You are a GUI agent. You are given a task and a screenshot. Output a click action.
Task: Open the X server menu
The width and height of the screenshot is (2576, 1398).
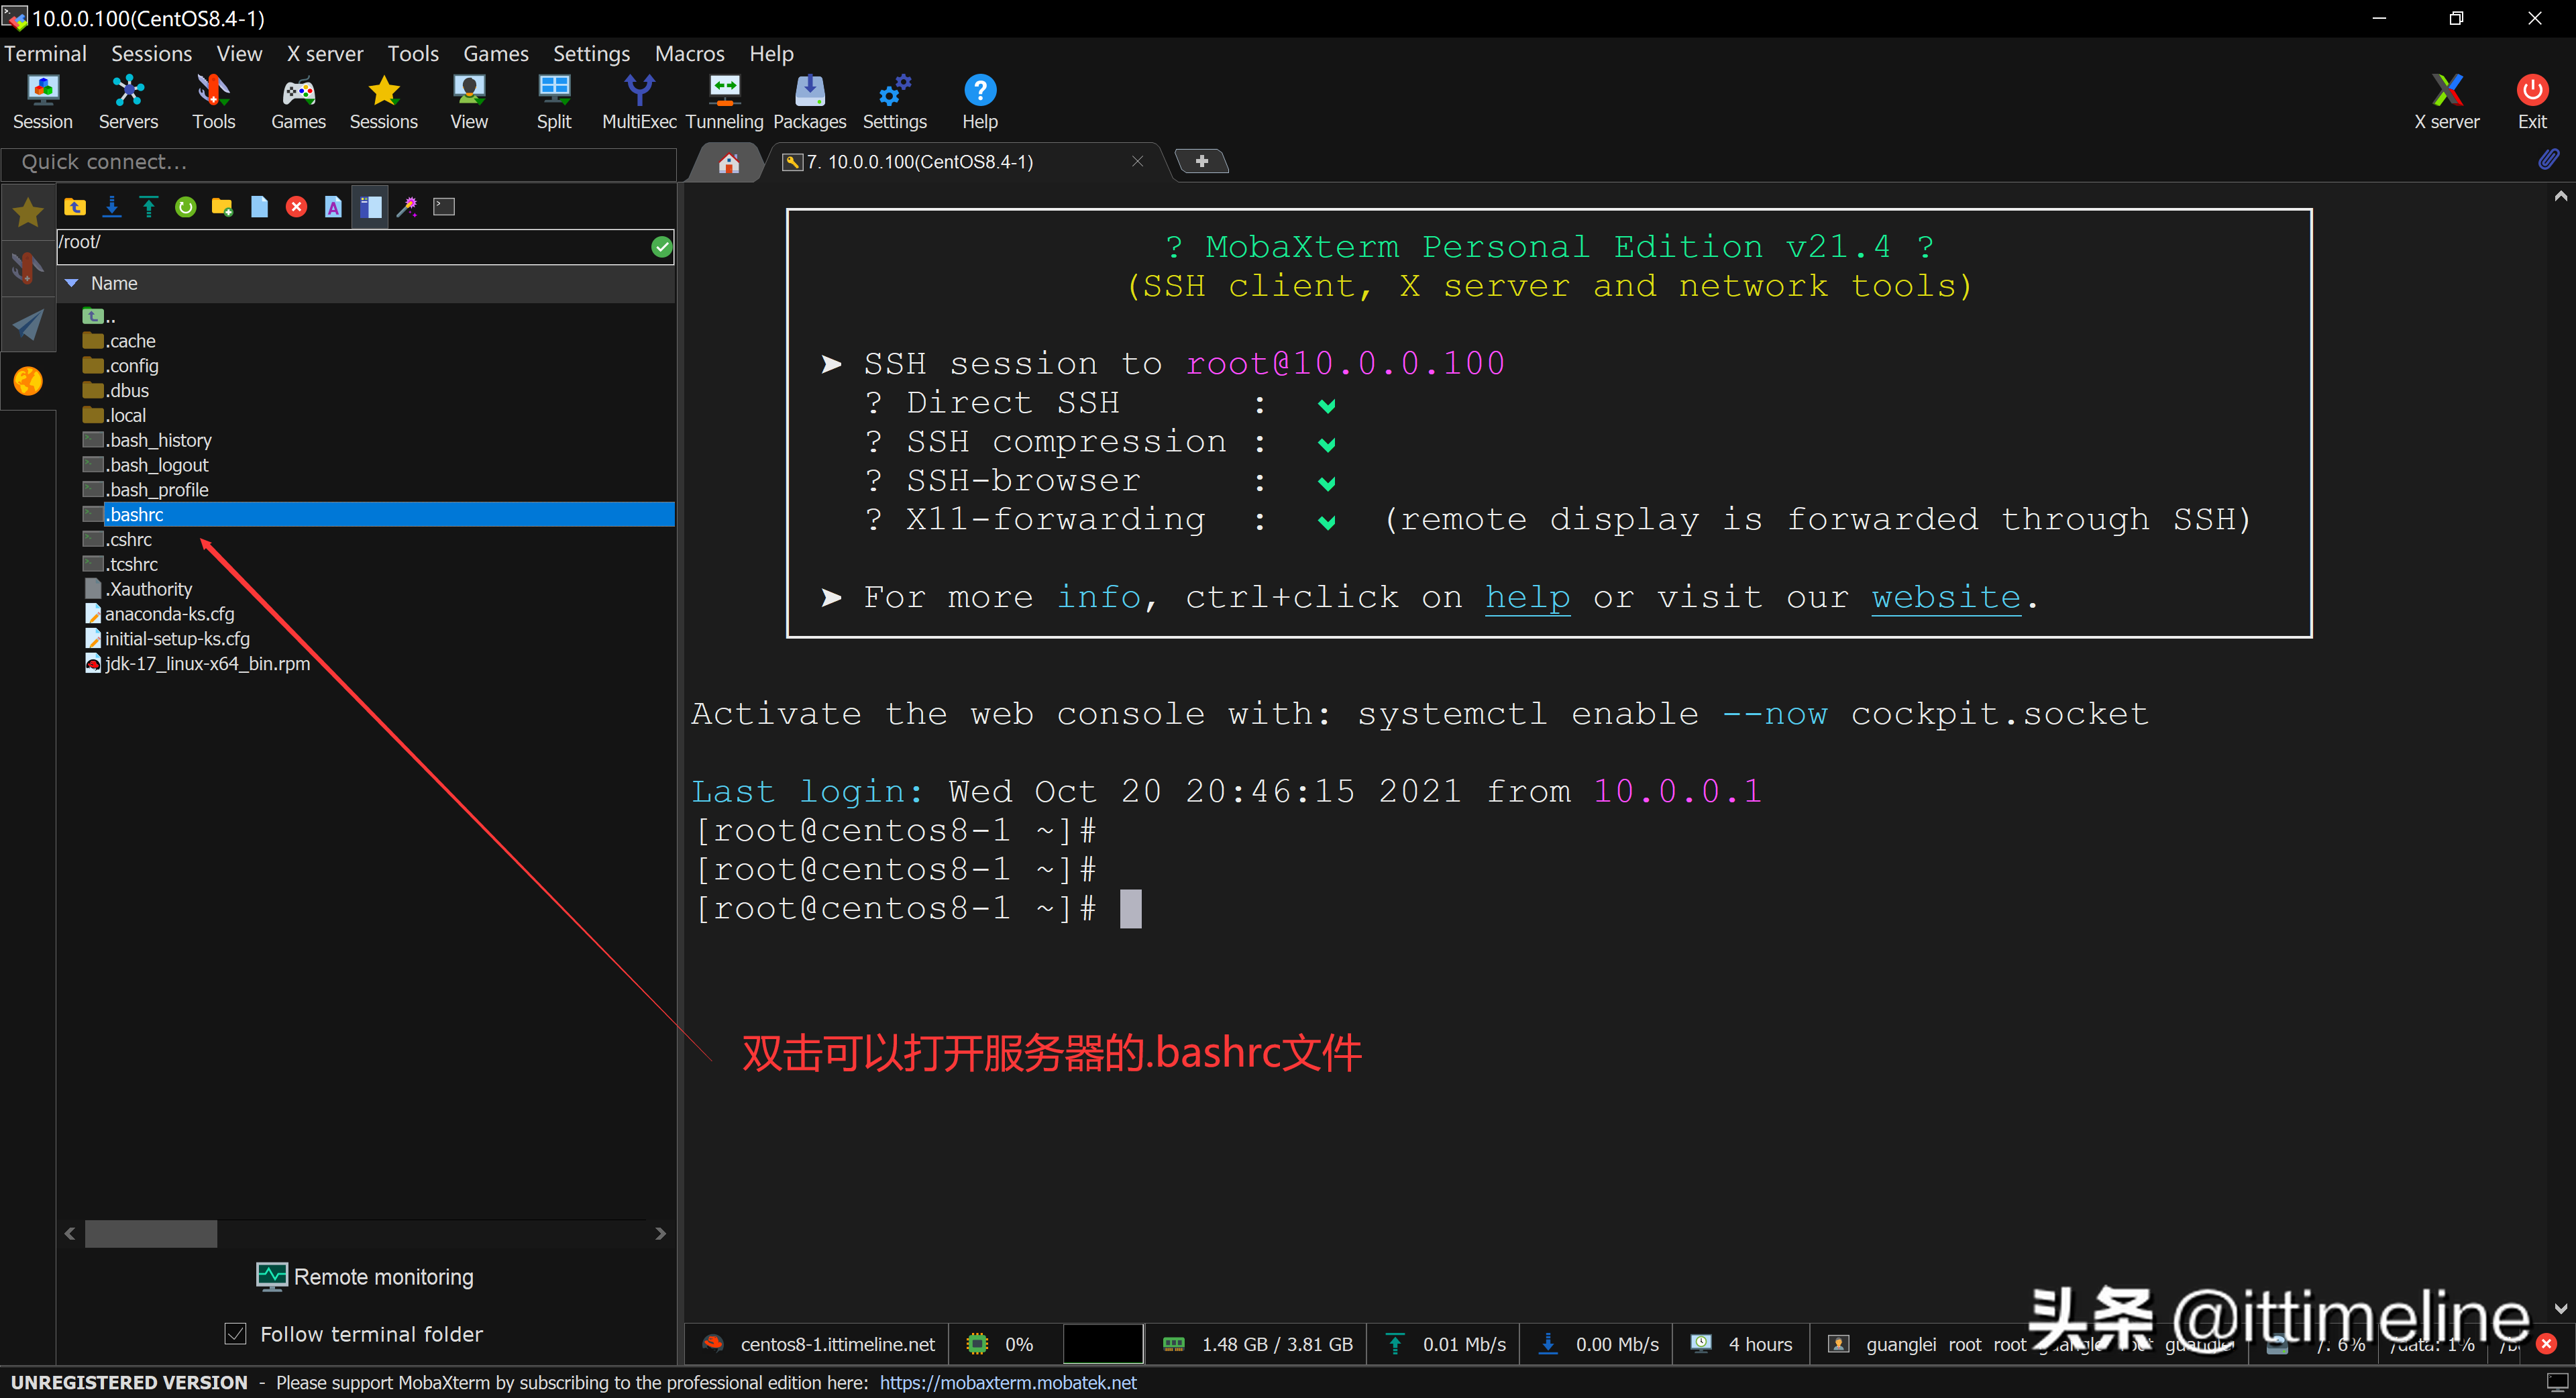[325, 54]
